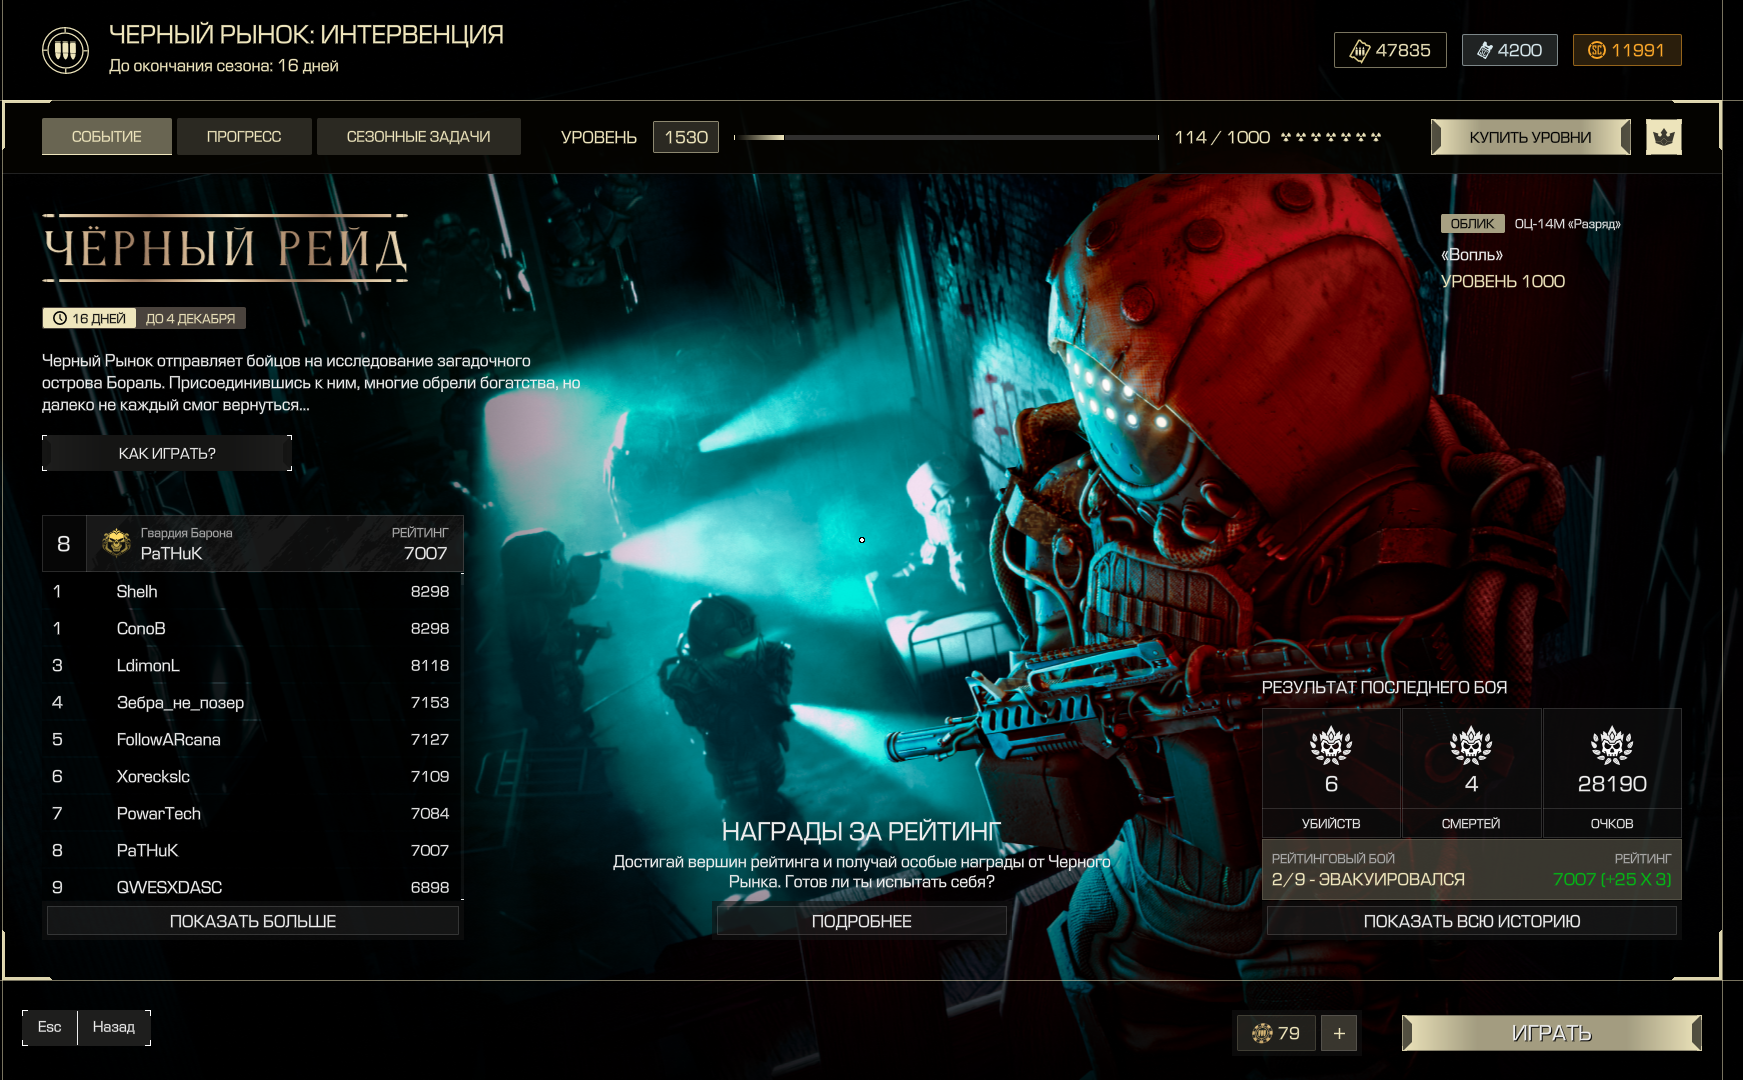Click the ПОДРОБНЕЕ rewards button

pos(861,921)
